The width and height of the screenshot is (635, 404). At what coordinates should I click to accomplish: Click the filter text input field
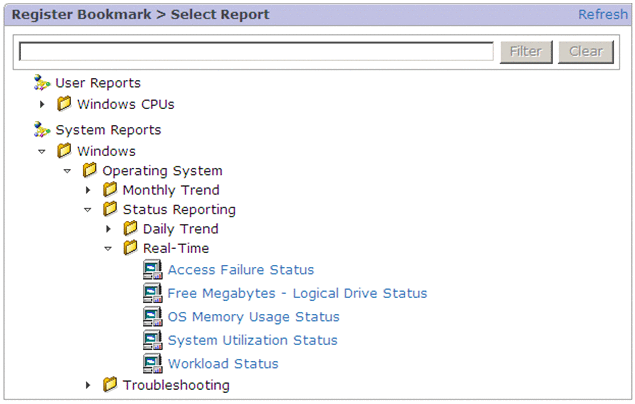coord(256,52)
